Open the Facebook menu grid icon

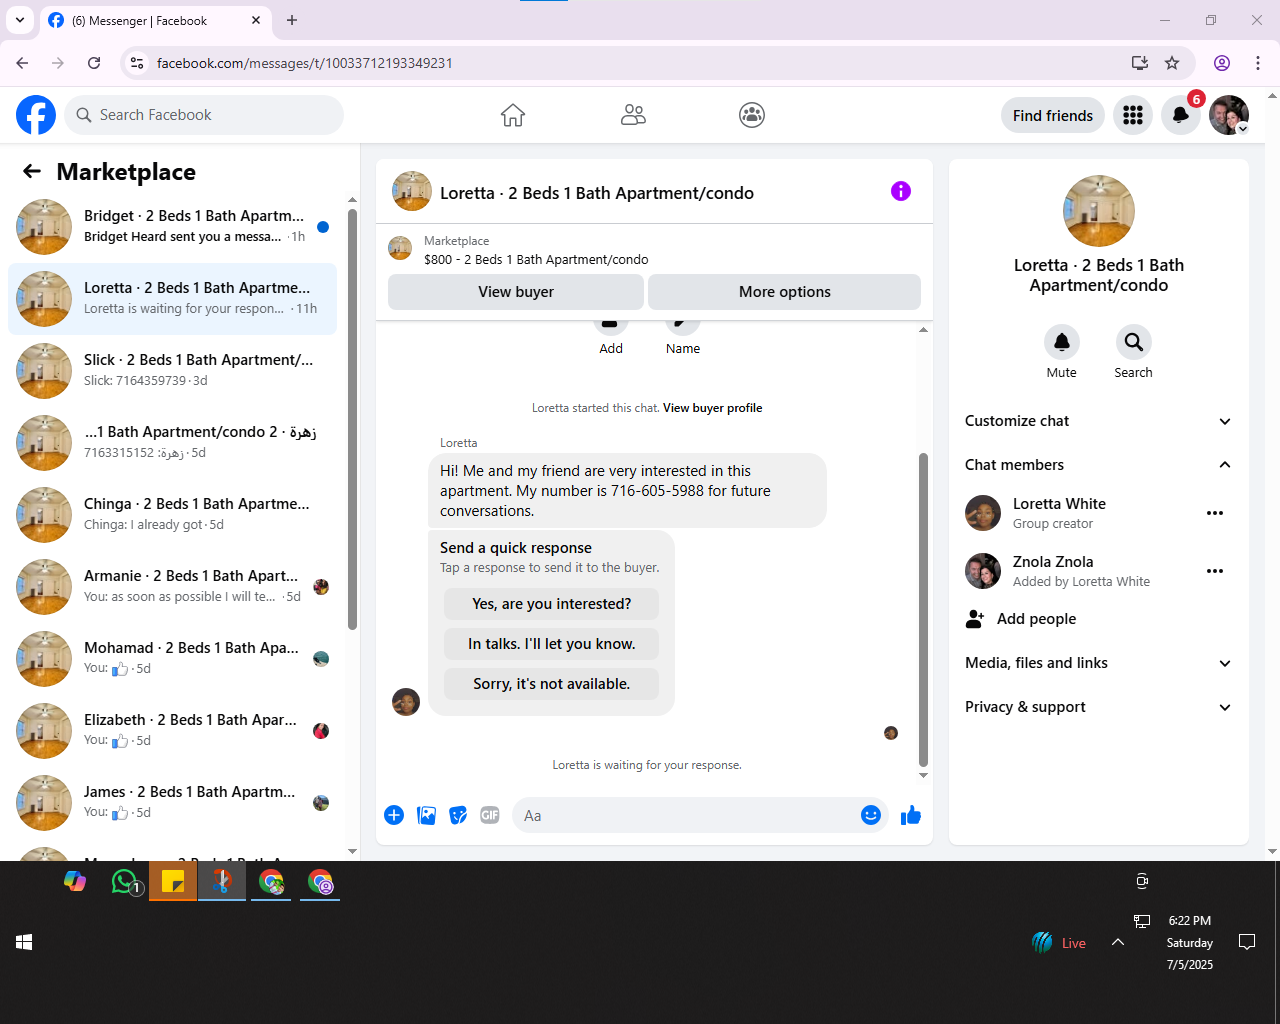click(1133, 115)
